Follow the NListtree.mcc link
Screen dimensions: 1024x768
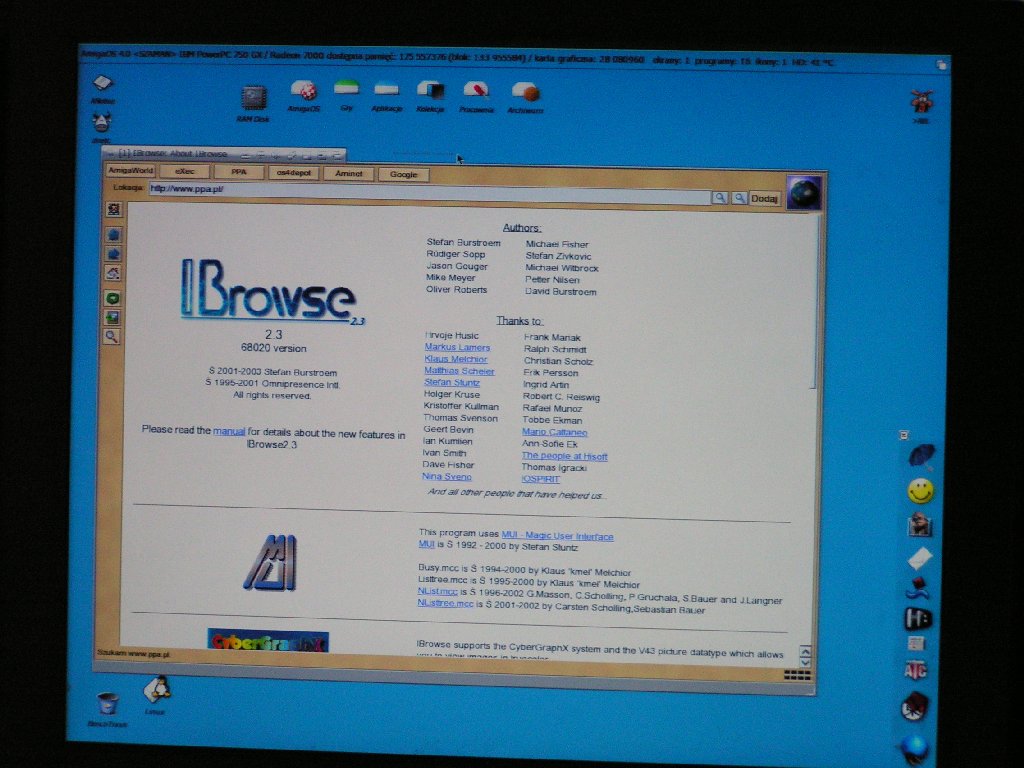tap(445, 603)
